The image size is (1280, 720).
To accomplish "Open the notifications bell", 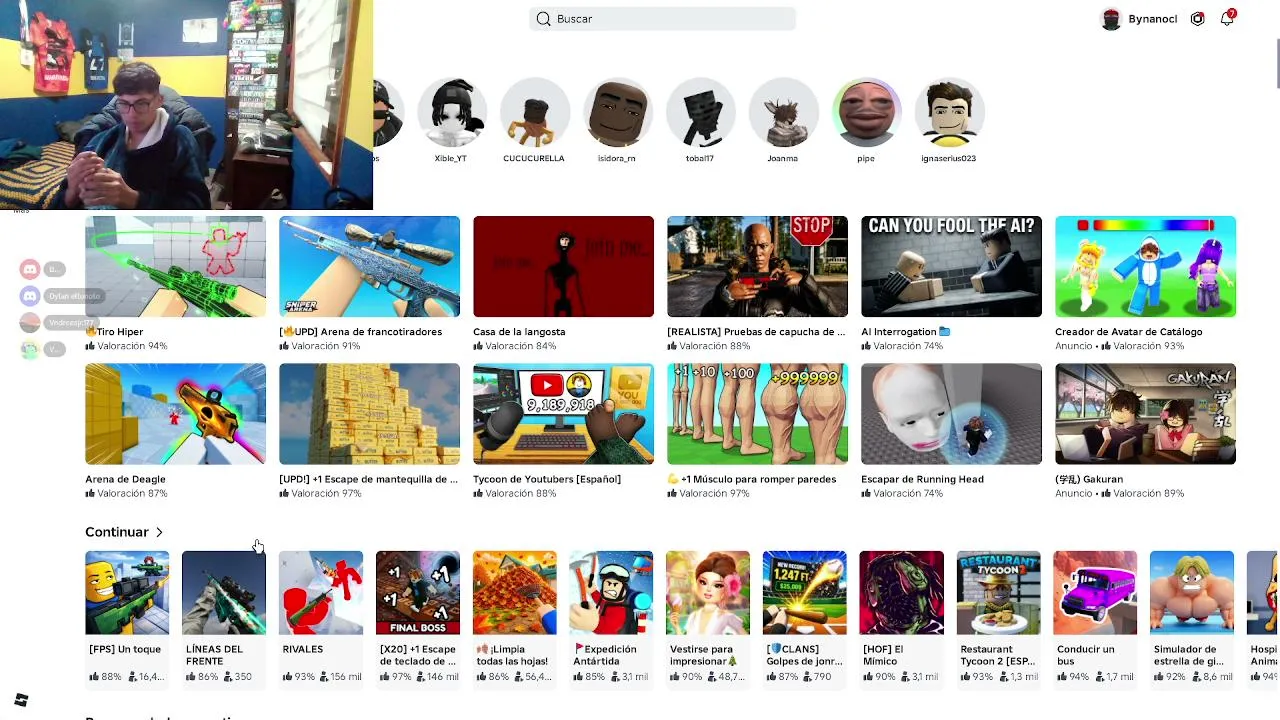I will coord(1227,19).
